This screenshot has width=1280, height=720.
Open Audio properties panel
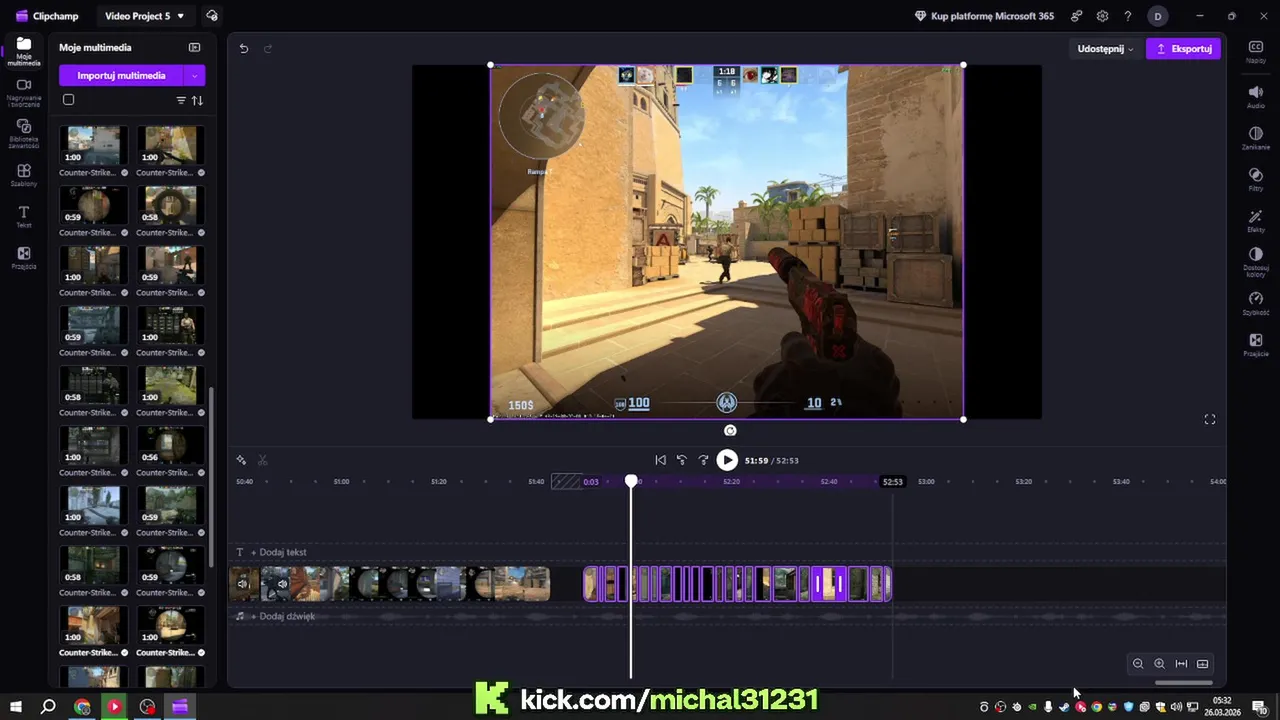point(1256,97)
